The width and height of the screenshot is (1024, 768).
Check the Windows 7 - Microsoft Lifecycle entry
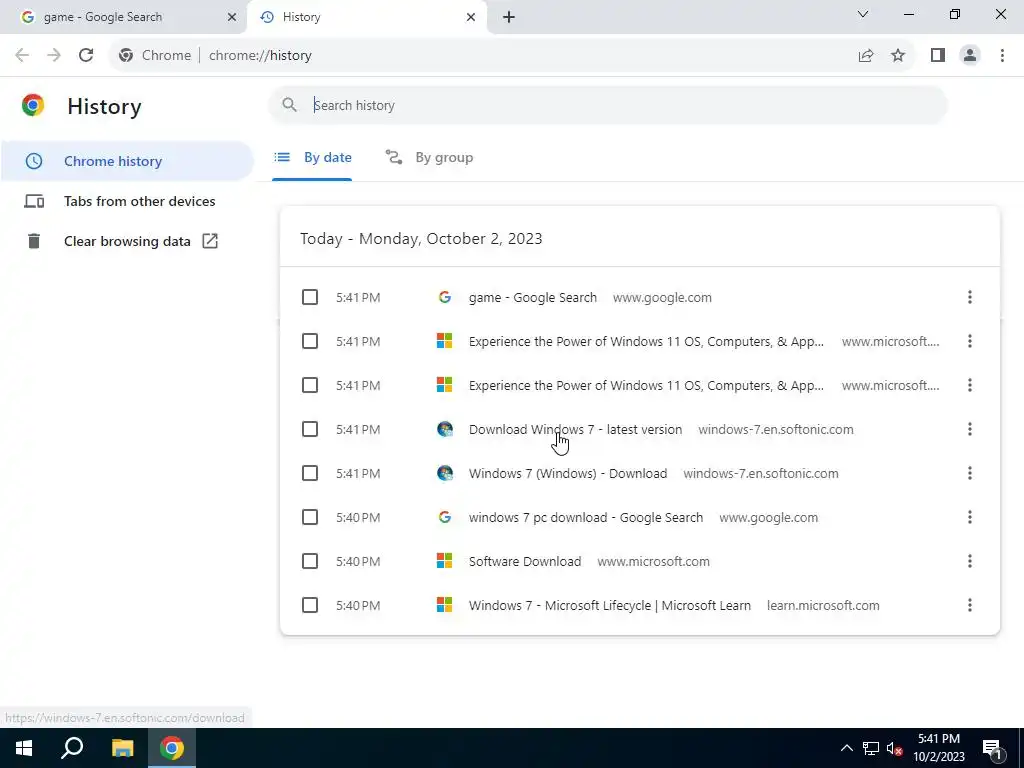(x=310, y=605)
